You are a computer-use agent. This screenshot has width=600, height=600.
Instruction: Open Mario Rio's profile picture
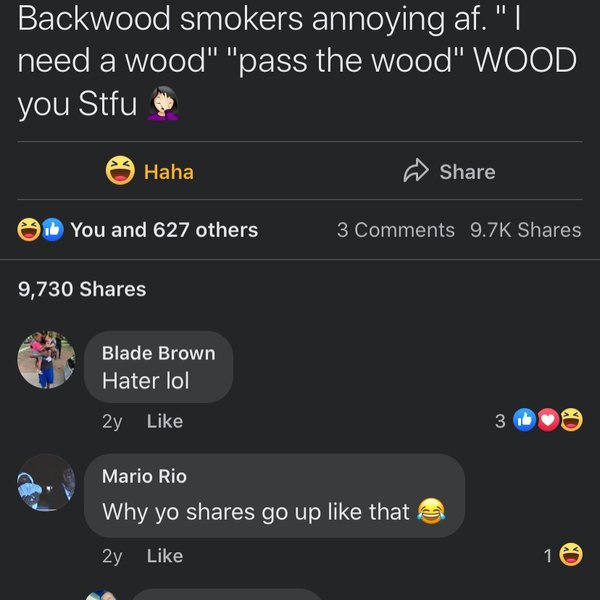[46, 483]
